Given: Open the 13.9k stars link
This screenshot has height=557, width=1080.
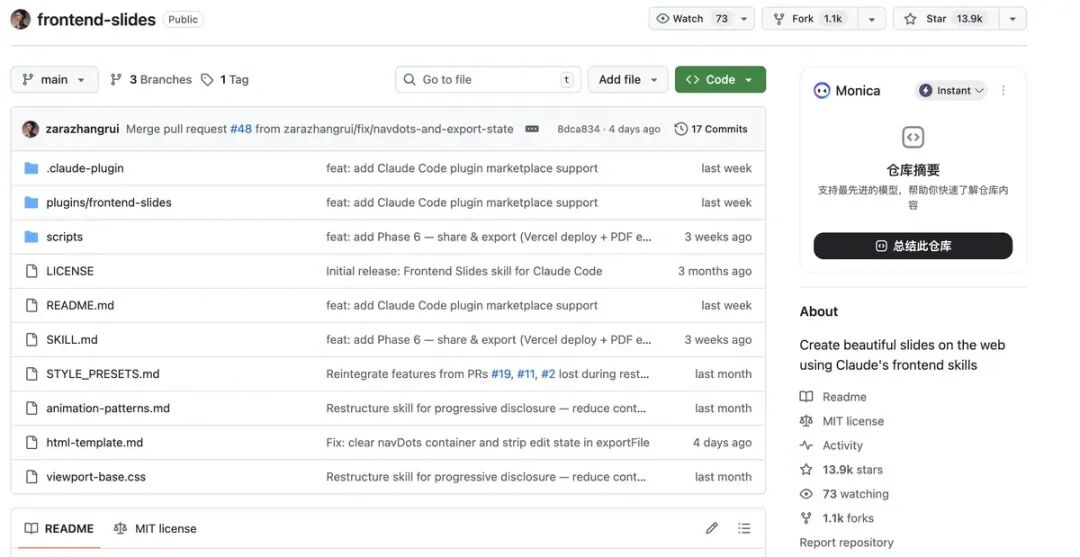Looking at the screenshot, I should (x=841, y=470).
